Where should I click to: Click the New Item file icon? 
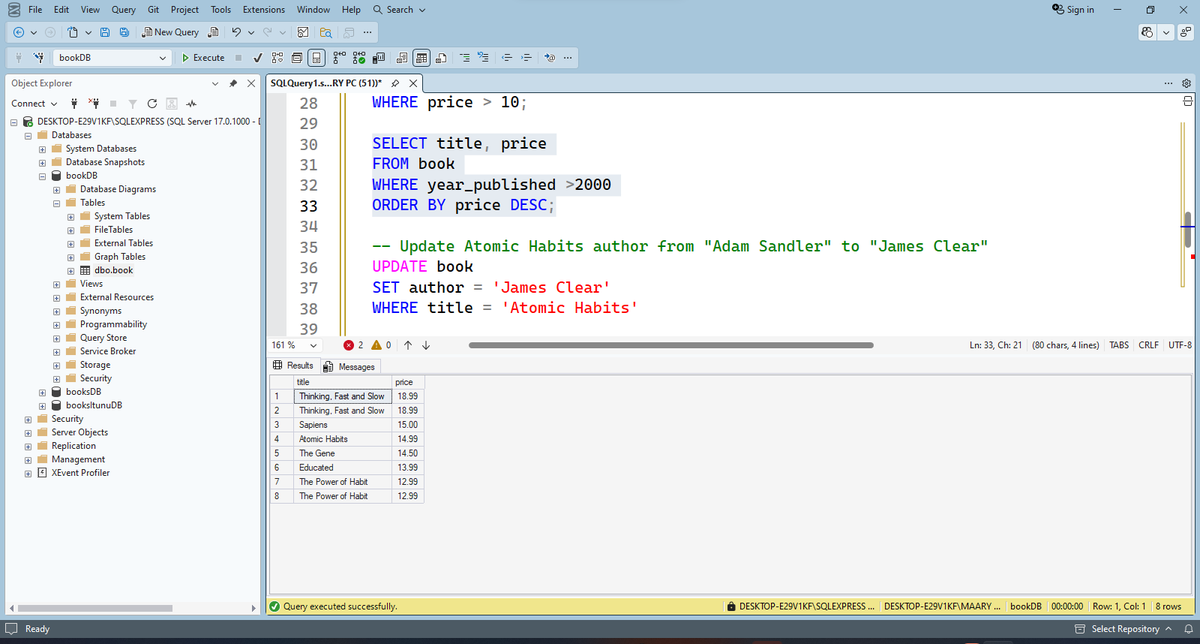[73, 32]
